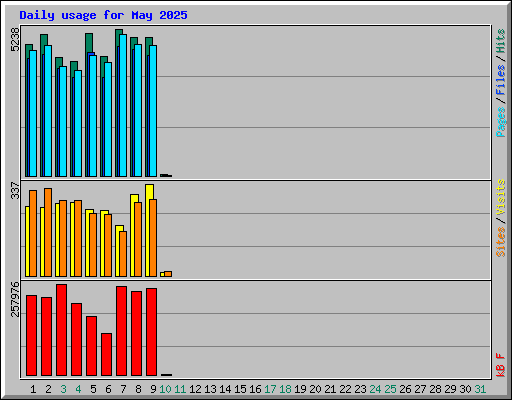Click day 29 on the x-axis
This screenshot has width=512, height=400.
pyautogui.click(x=450, y=389)
